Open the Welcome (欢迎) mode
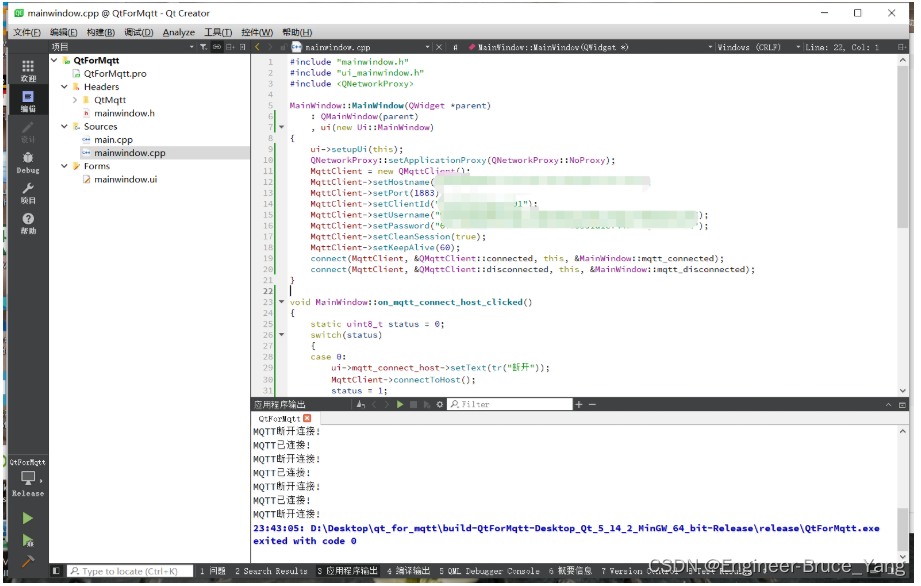 pos(28,70)
